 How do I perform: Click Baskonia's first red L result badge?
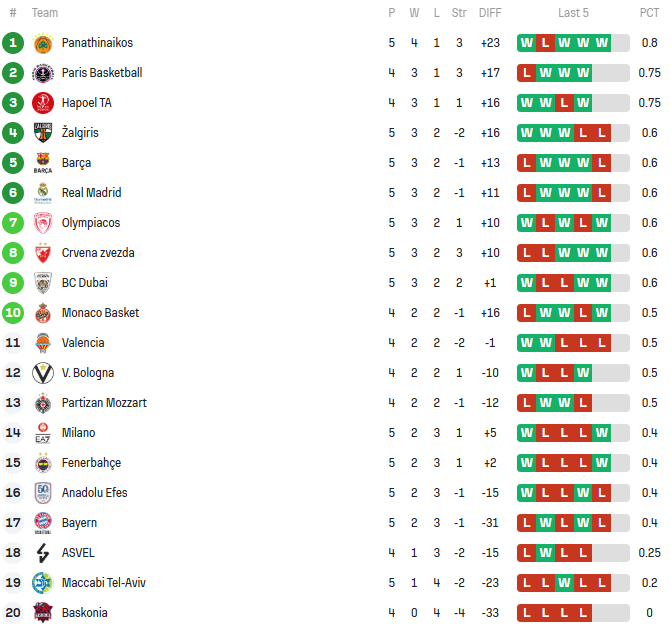[x=527, y=613]
